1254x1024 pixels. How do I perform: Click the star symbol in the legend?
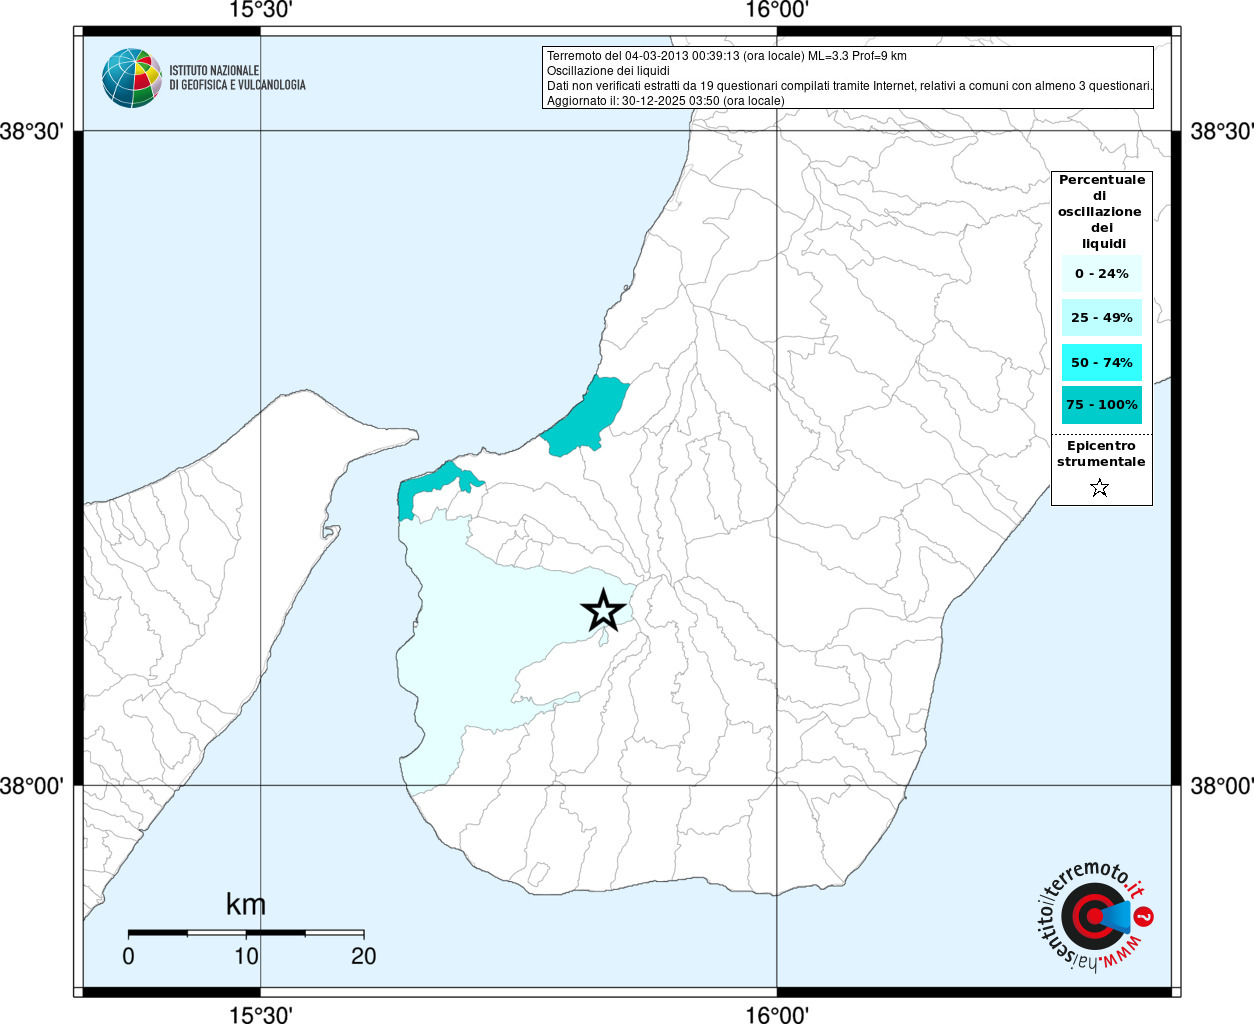tap(1100, 488)
